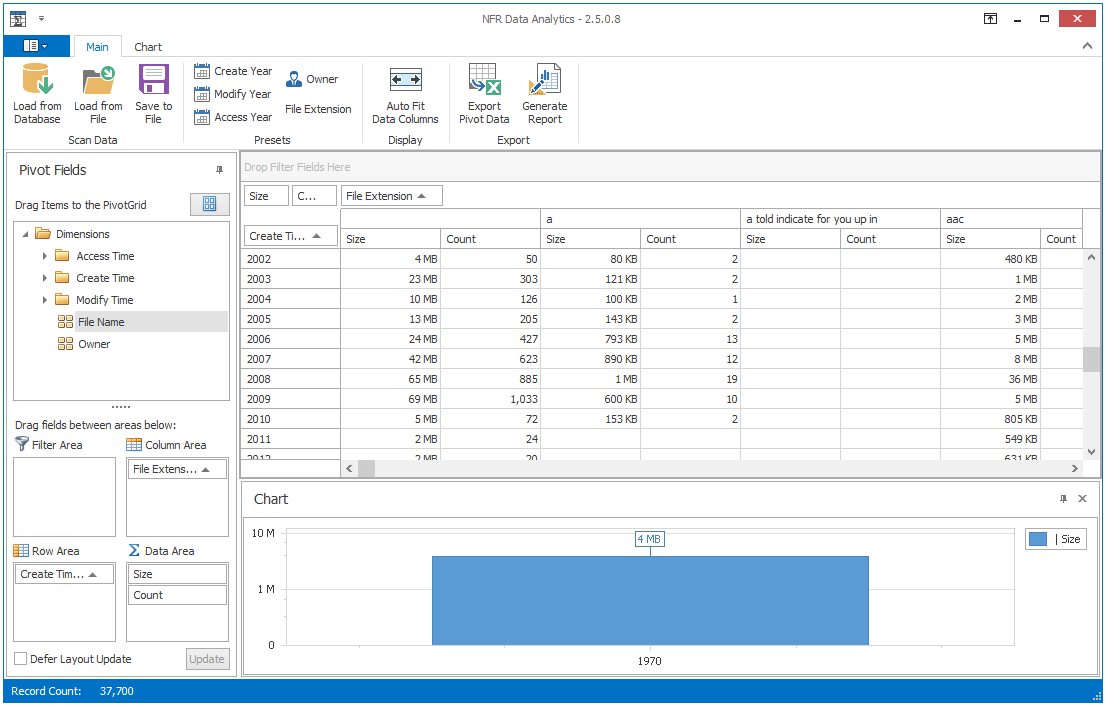This screenshot has height=706, width=1105.
Task: Expand the Modify Time tree node
Action: [45, 300]
